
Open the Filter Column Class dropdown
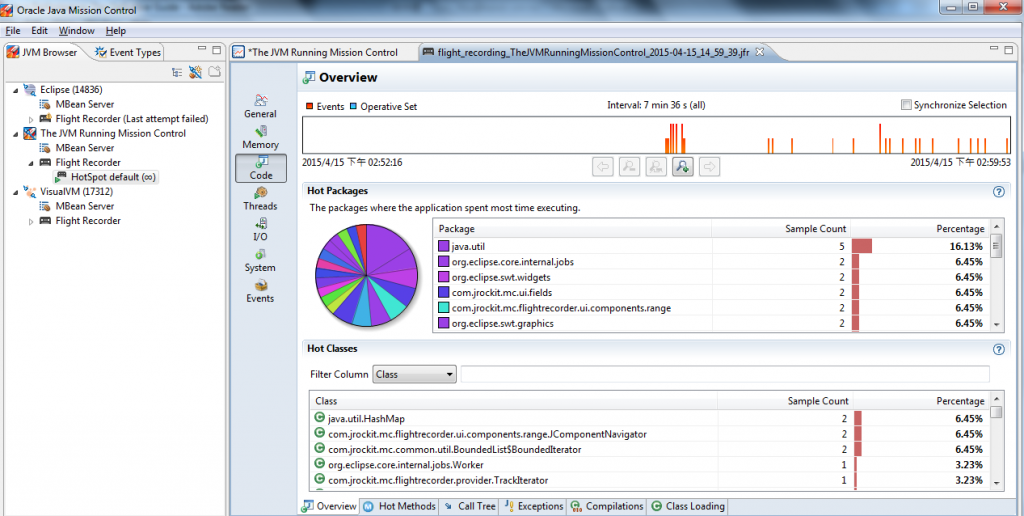(x=414, y=374)
